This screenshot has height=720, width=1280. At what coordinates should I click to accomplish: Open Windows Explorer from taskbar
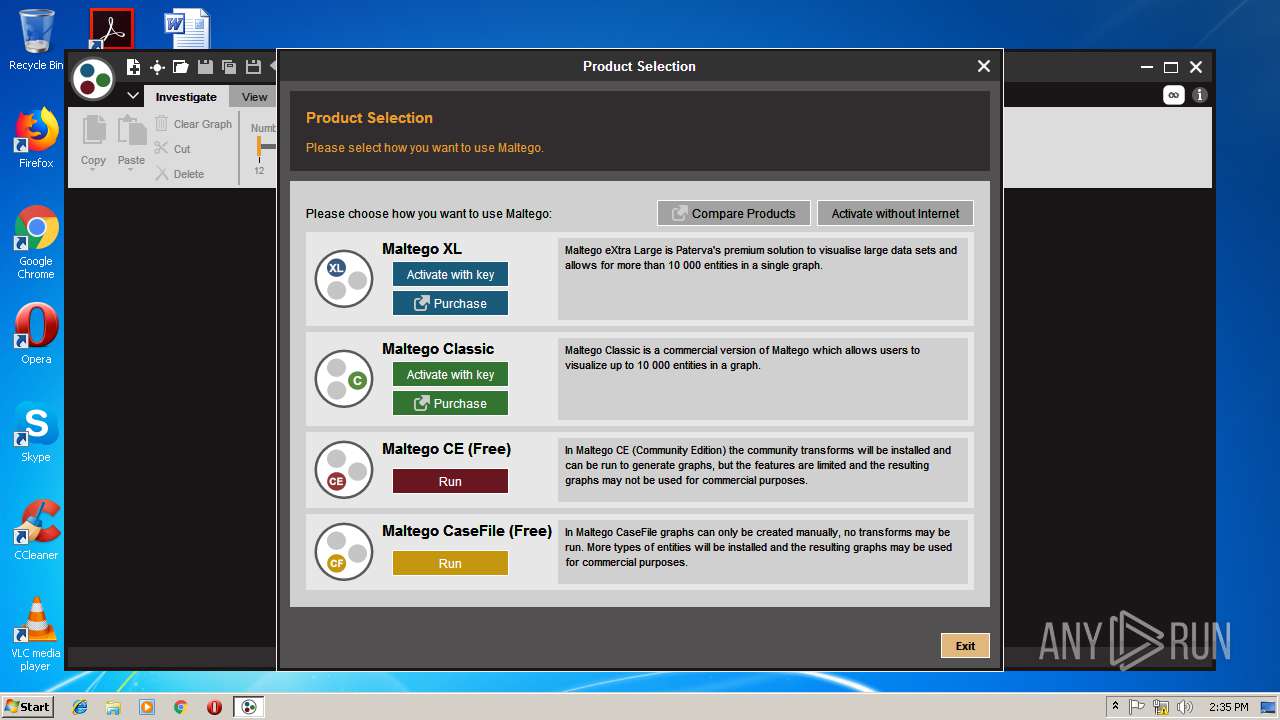click(113, 707)
